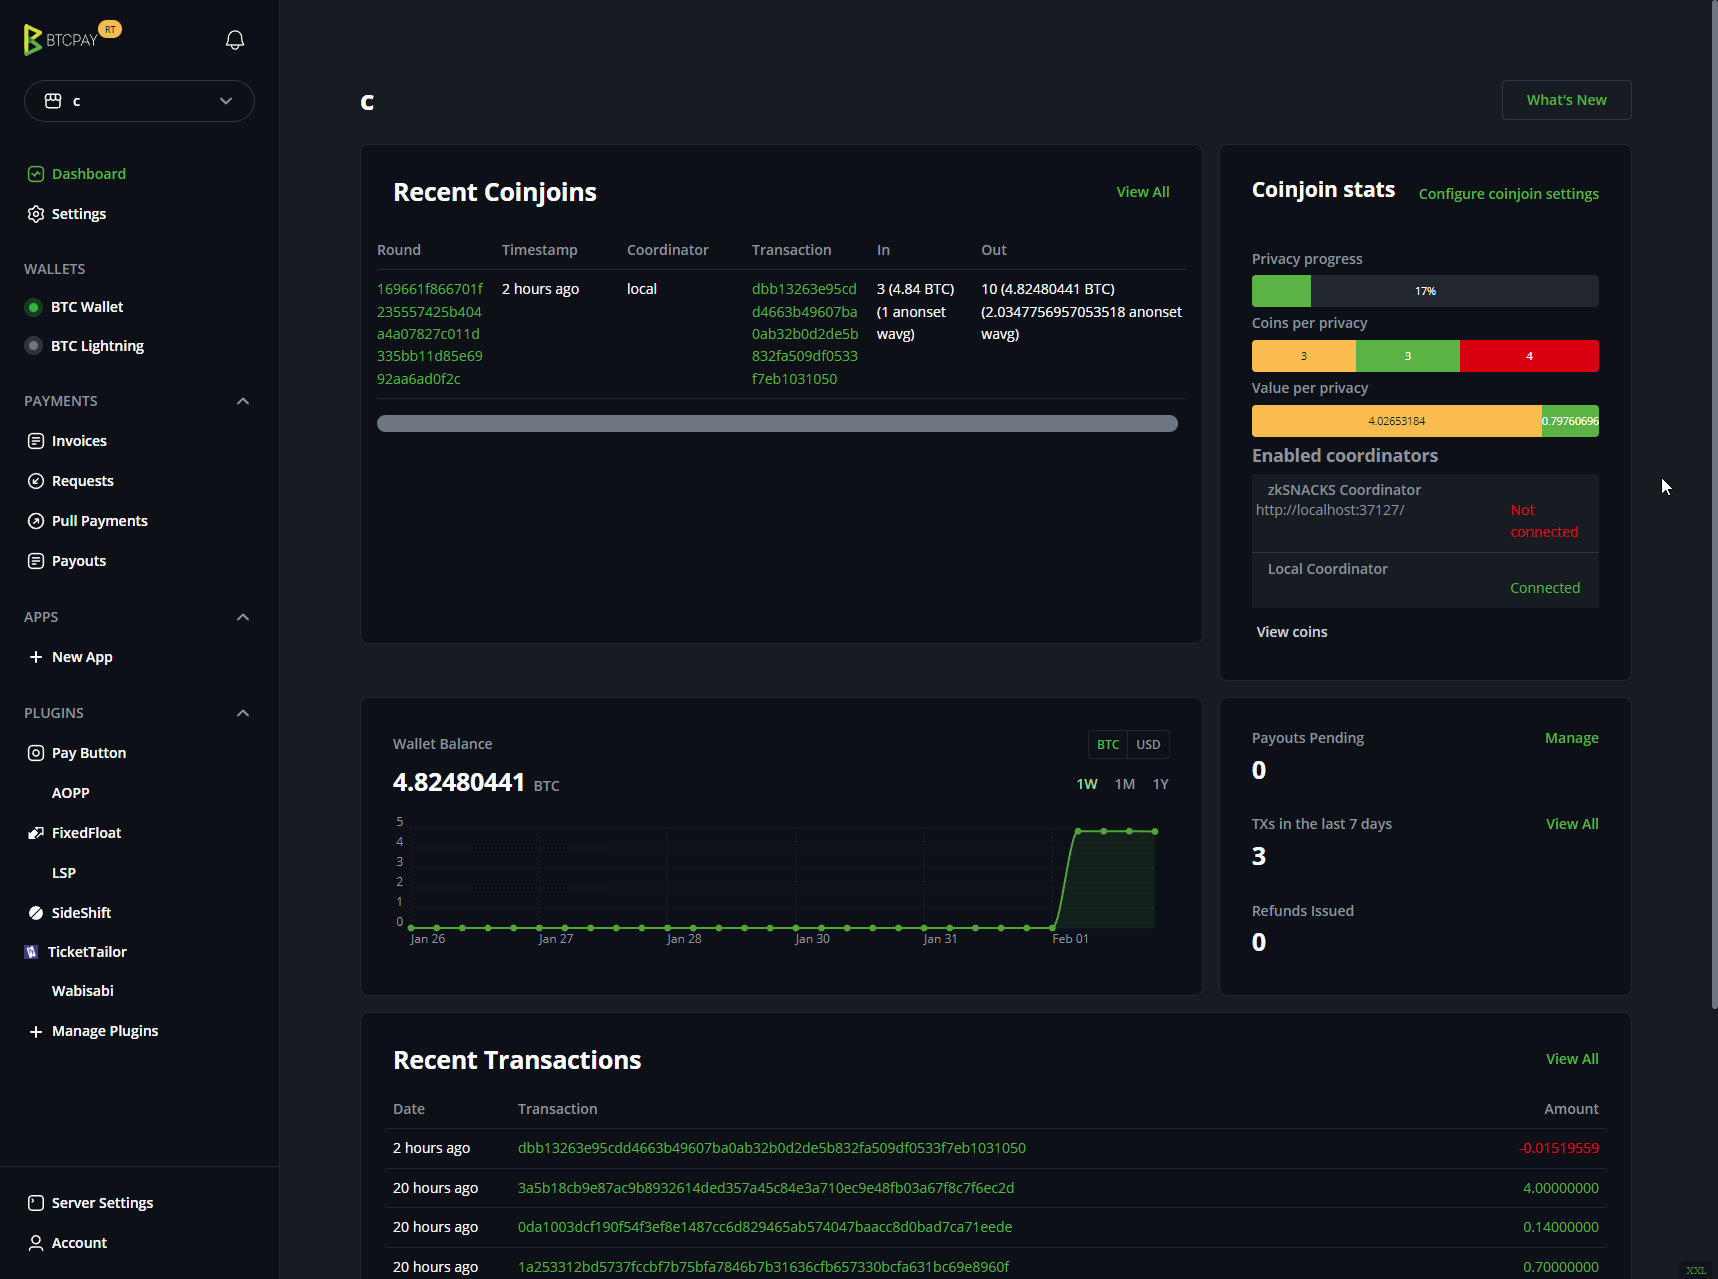
Task: Click the Recent Coinjoins horizontal scrollbar
Action: point(777,424)
